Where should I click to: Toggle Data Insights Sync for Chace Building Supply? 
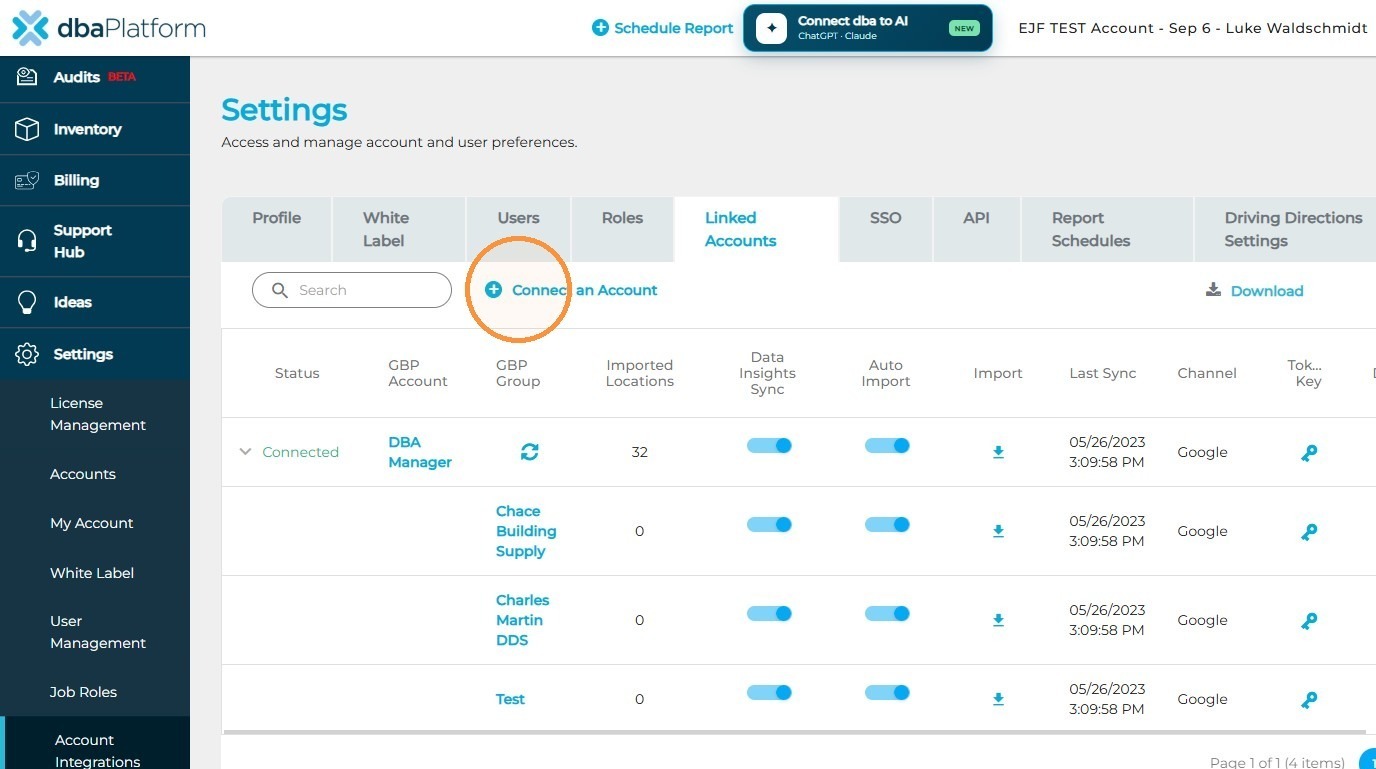[x=769, y=525]
